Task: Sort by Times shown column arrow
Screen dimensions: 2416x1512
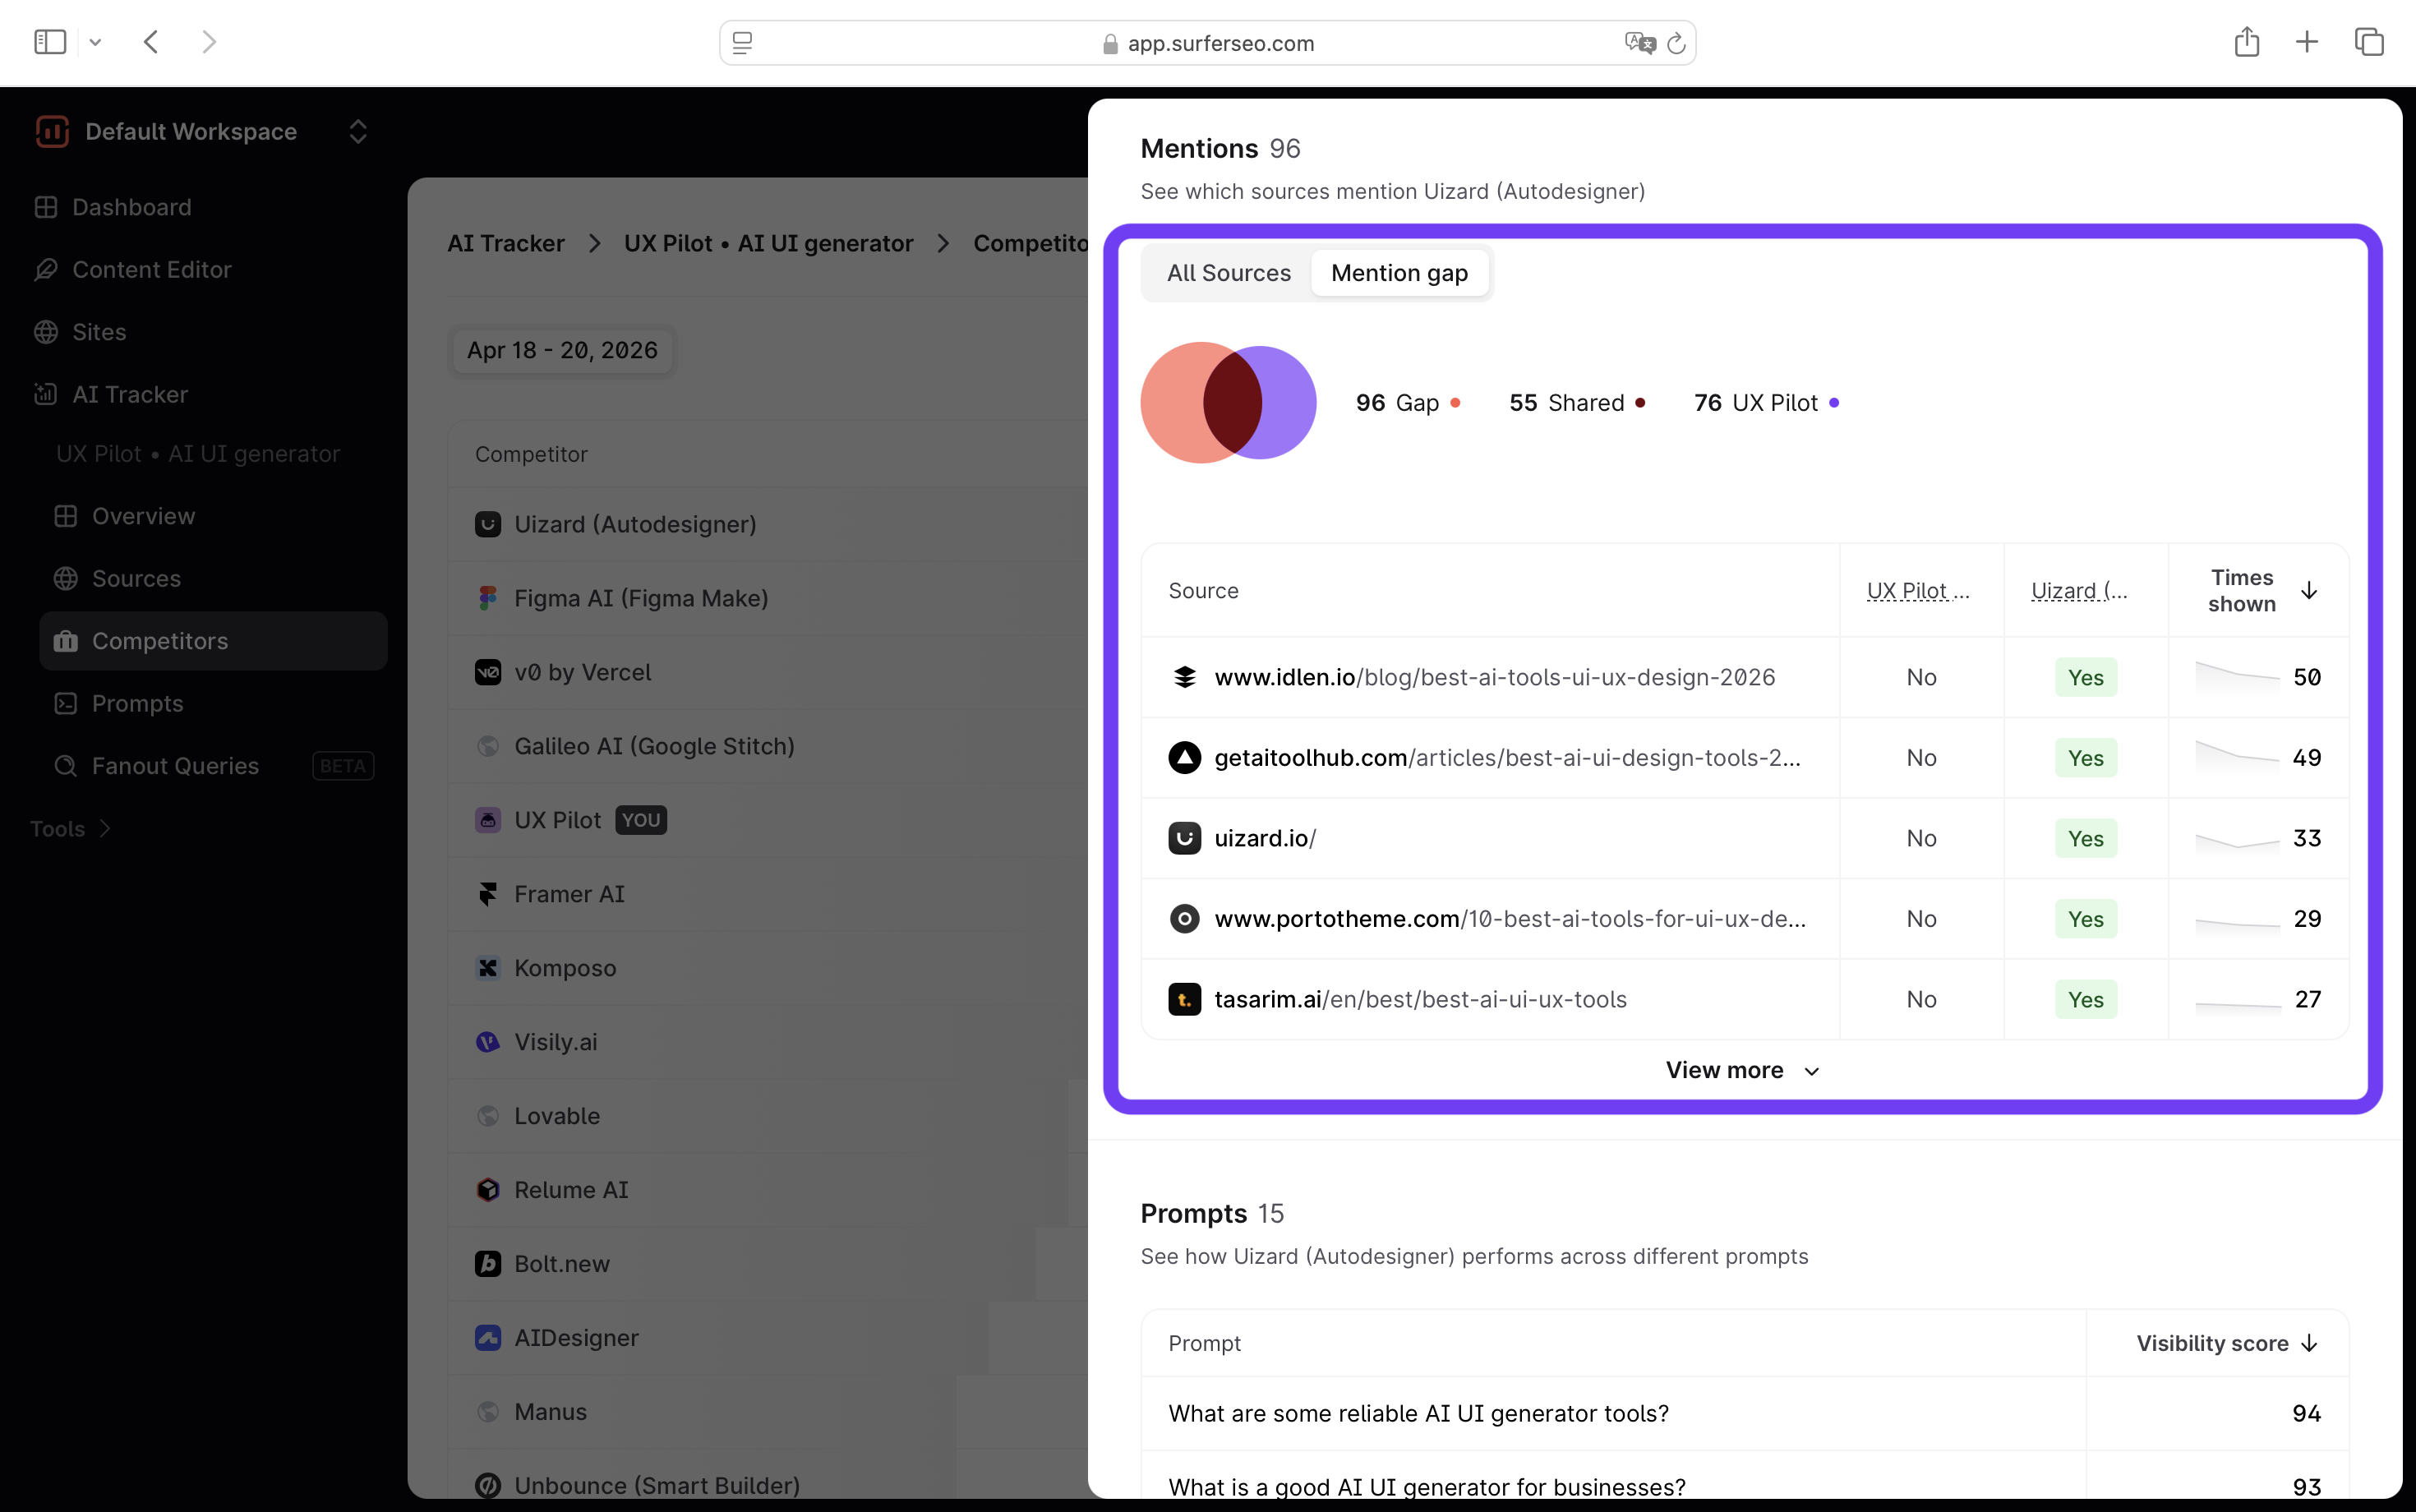Action: pos(2308,591)
